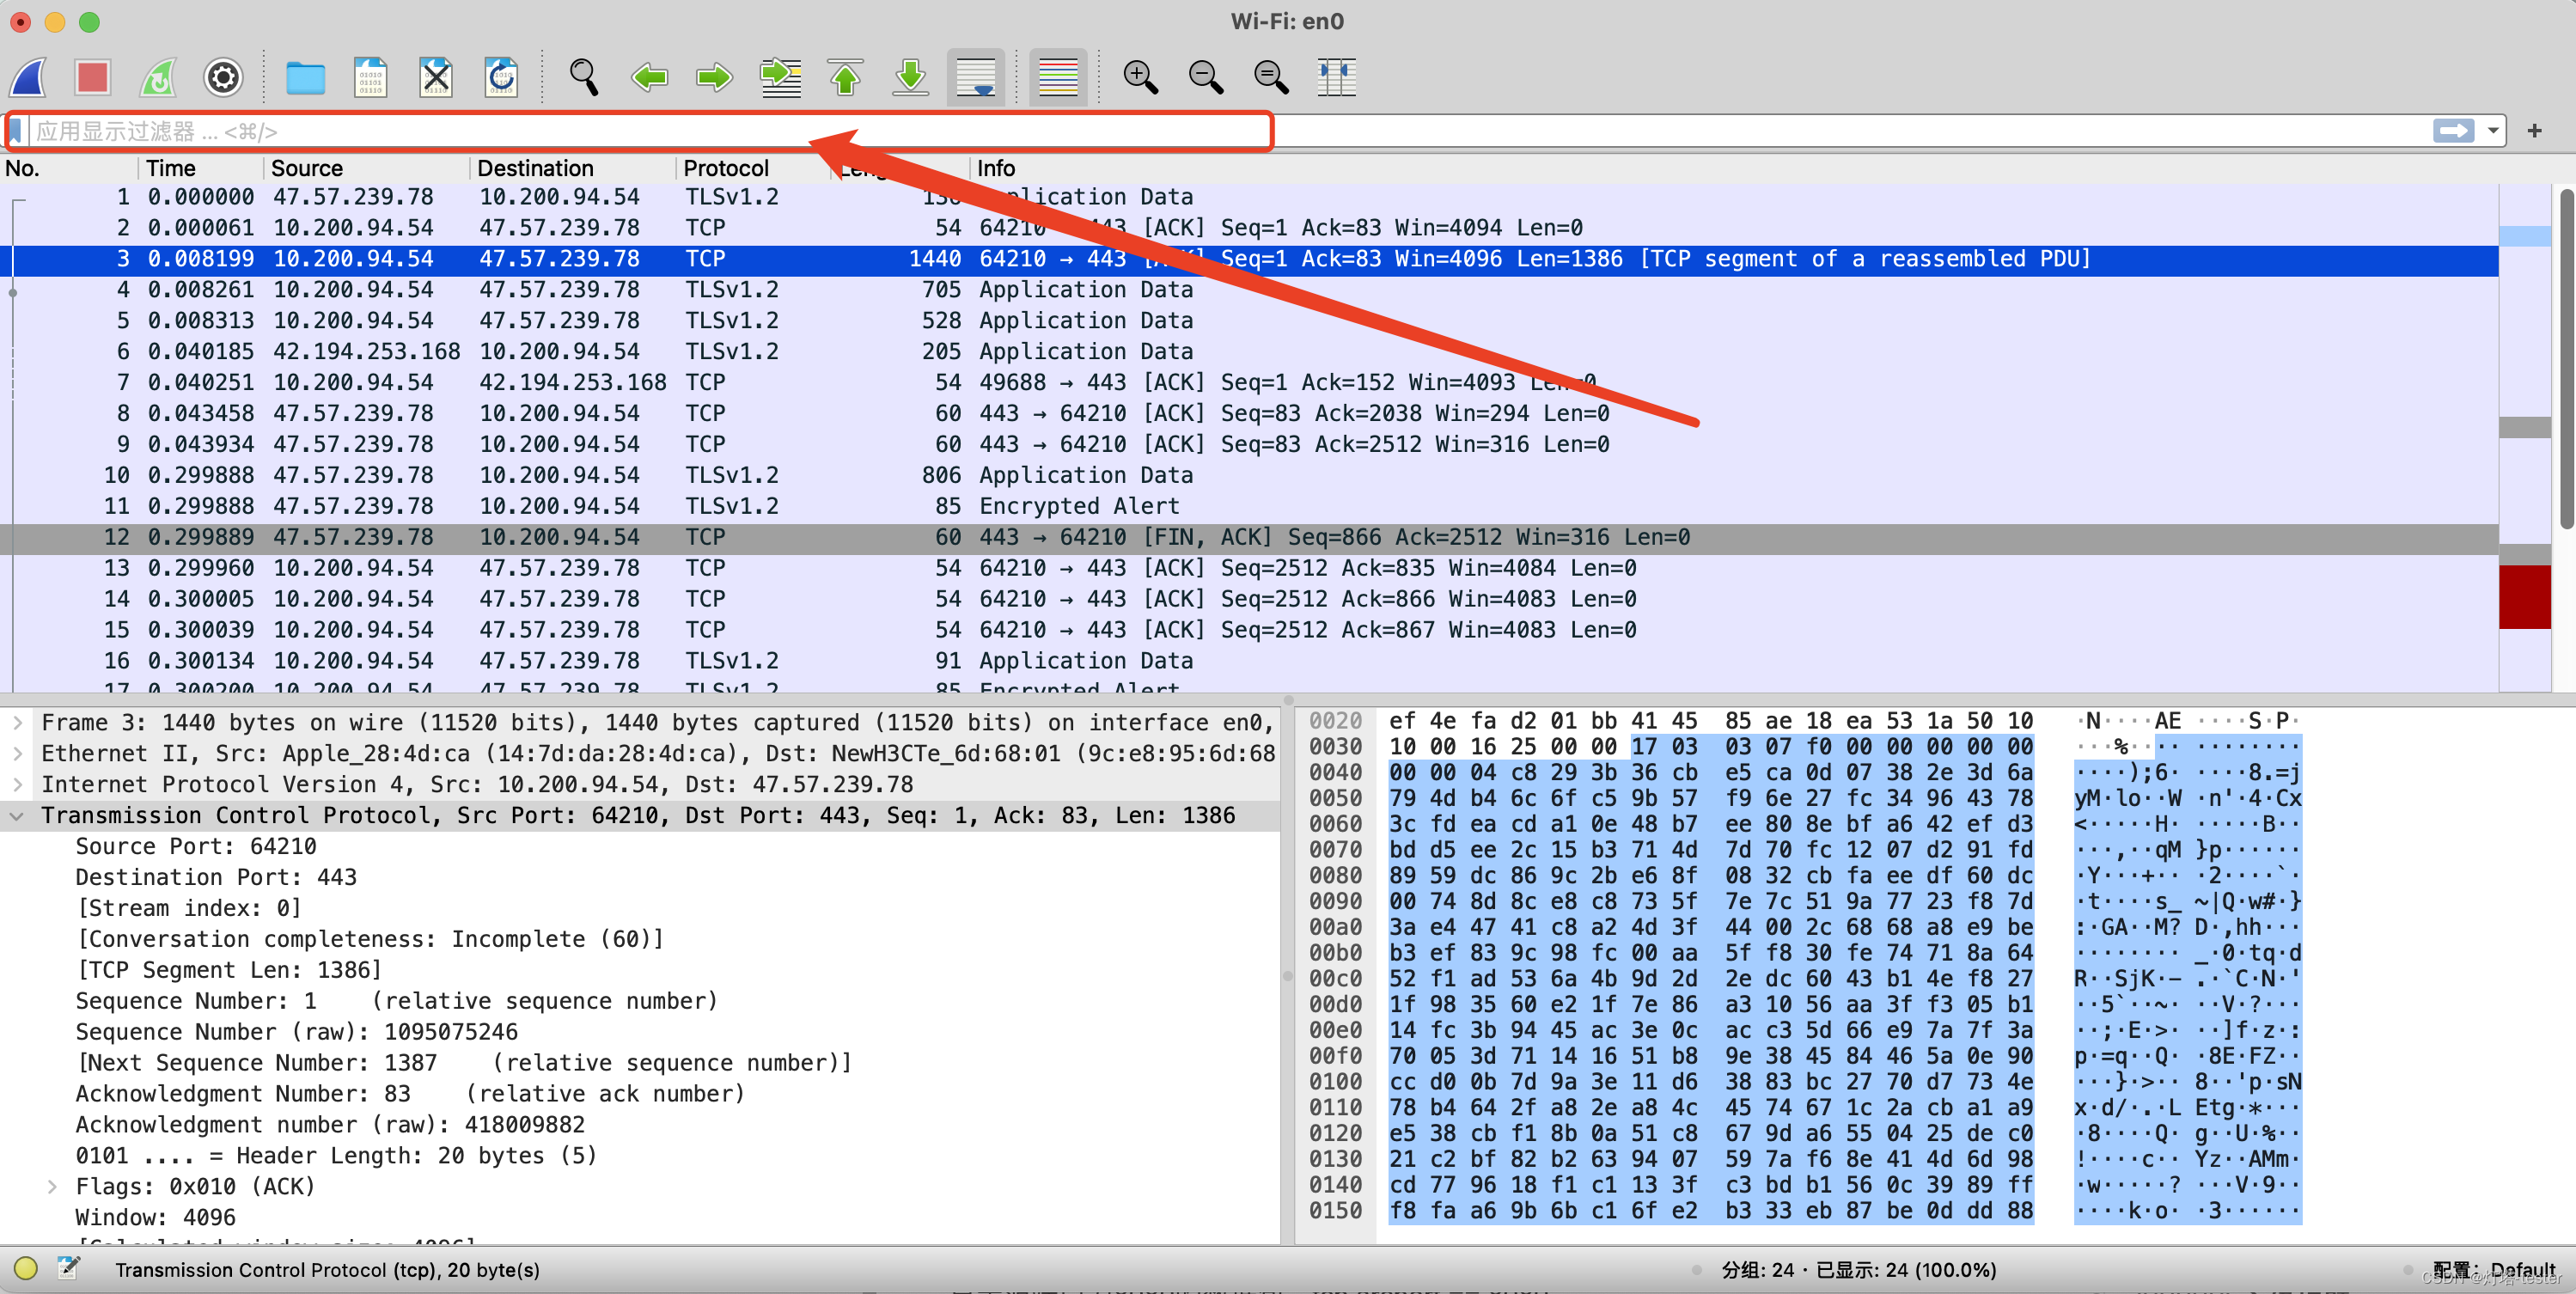
Task: Click the Default profile in status bar
Action: [2494, 1269]
